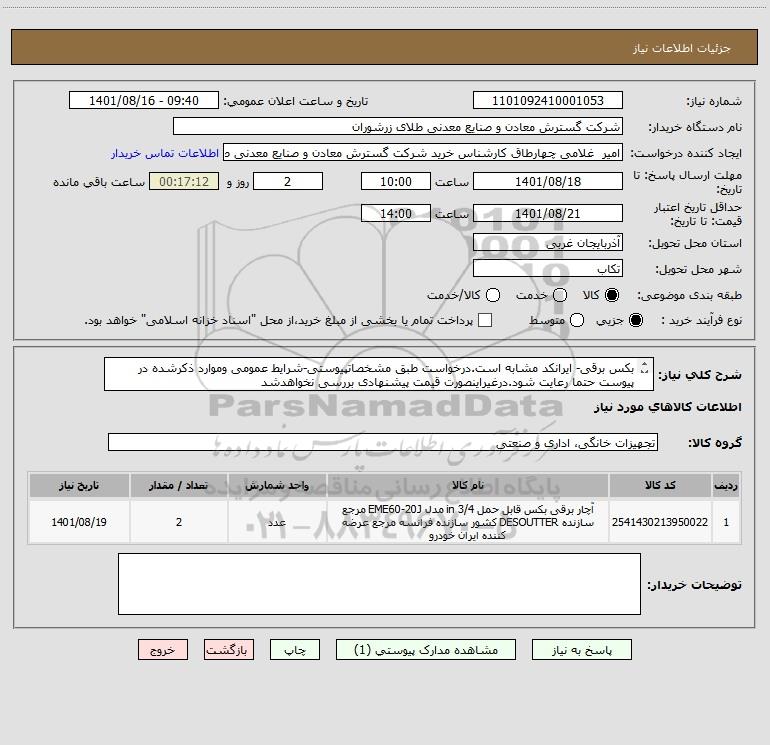Click the response deadline time 10:00 field
This screenshot has width=770, height=745.
tap(396, 181)
